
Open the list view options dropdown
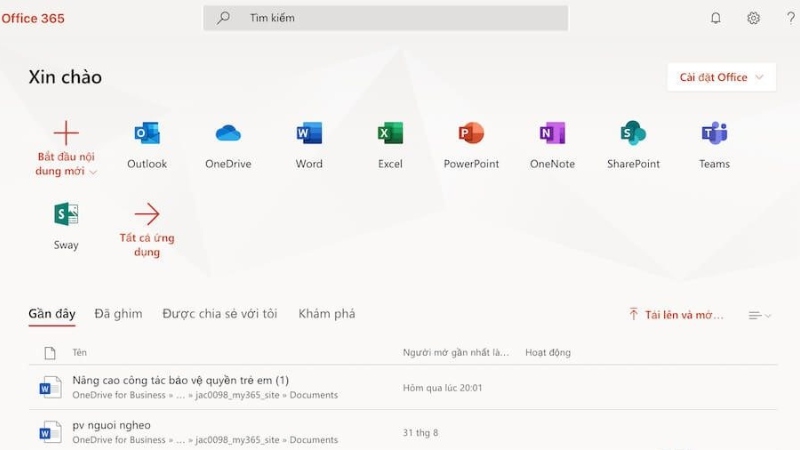[760, 315]
